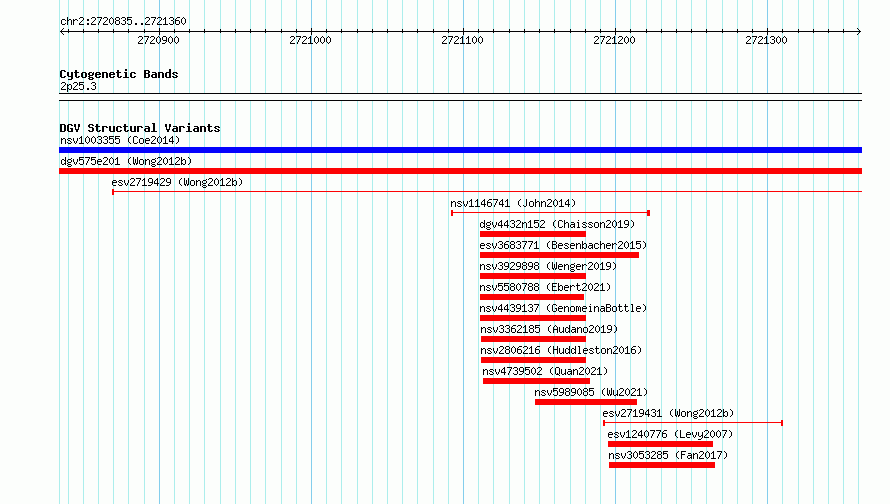Click ruler position 2720900
The image size is (890, 504).
(x=158, y=40)
